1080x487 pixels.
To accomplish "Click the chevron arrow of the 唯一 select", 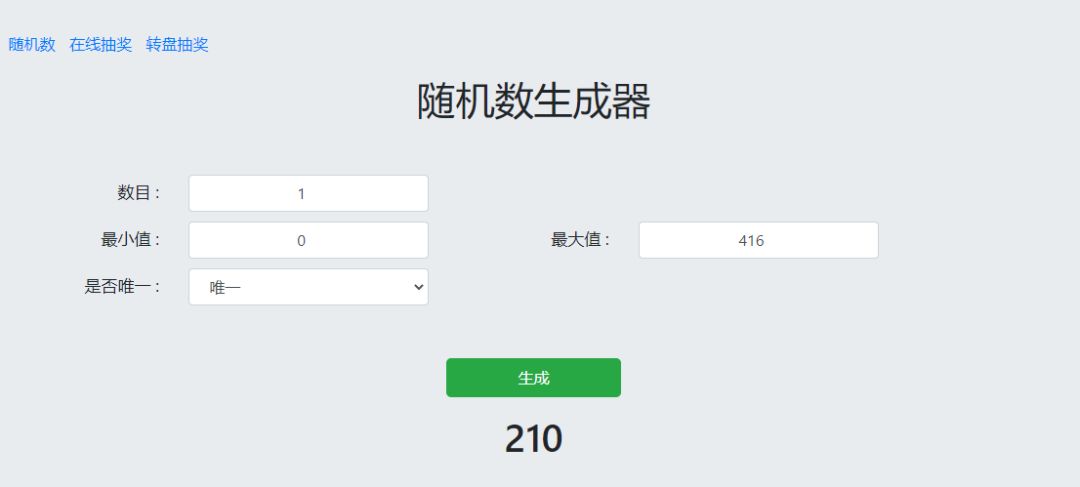I will pos(418,288).
